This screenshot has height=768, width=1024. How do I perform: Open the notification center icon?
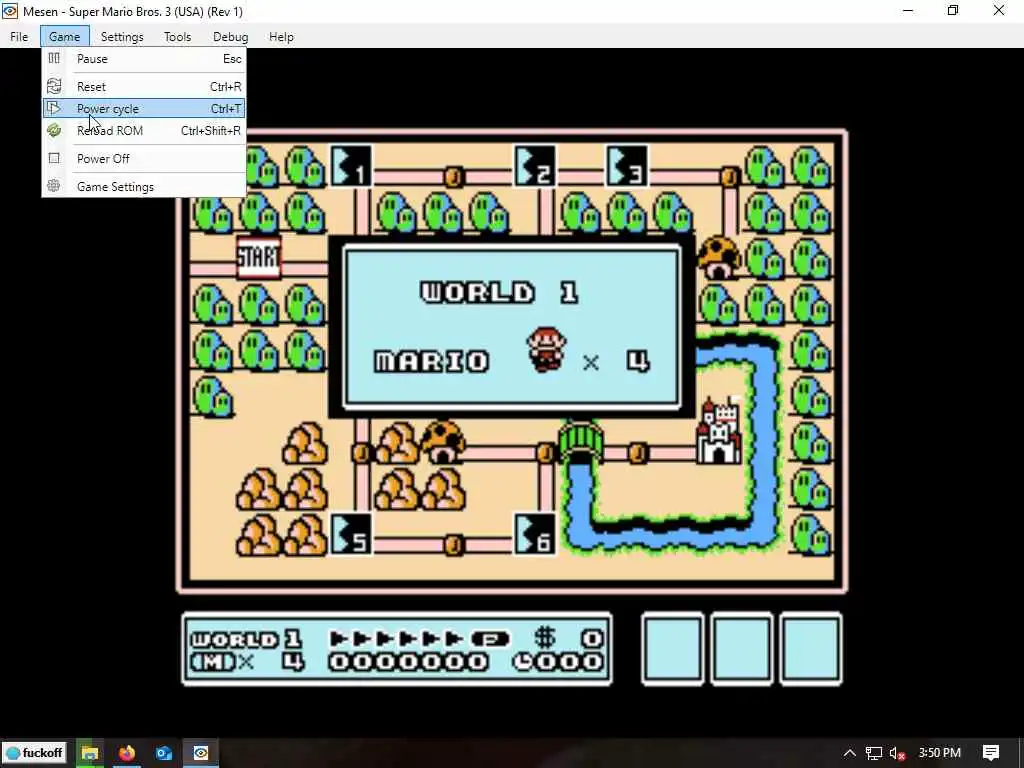[x=991, y=753]
